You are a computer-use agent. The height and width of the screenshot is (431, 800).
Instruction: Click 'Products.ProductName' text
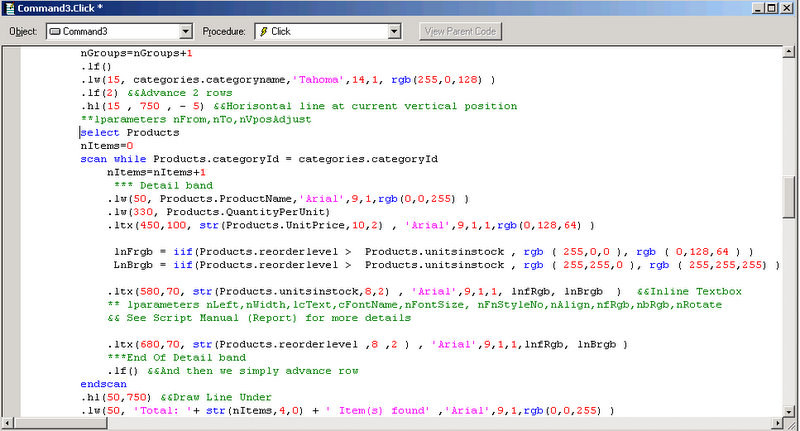[226, 199]
